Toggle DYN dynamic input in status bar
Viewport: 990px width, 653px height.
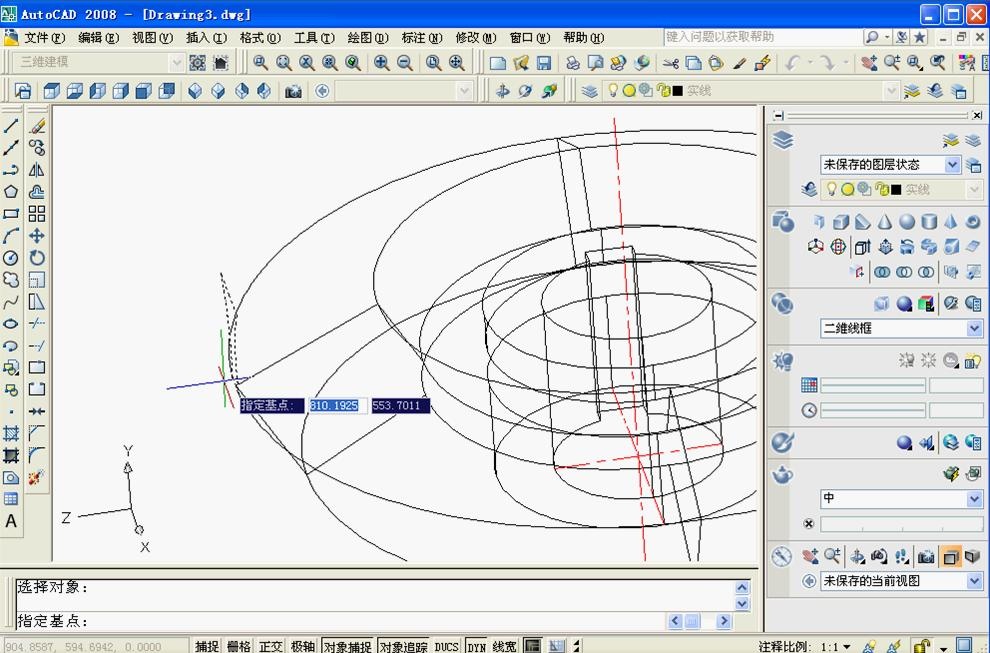coord(476,646)
